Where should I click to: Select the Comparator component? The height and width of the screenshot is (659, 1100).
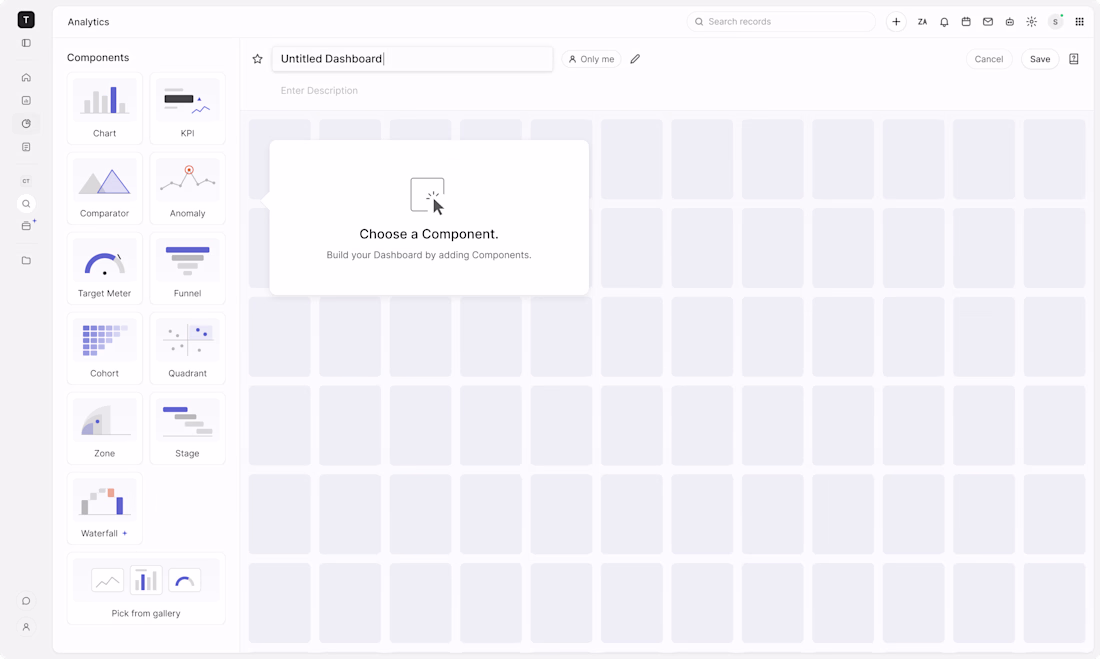105,188
